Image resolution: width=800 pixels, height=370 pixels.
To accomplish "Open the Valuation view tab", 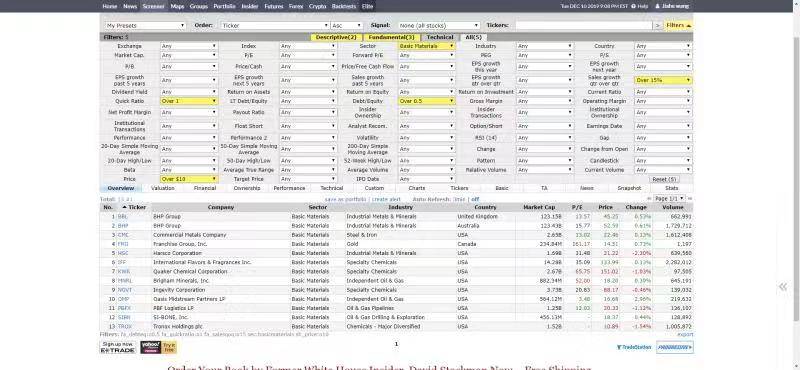I will (163, 188).
